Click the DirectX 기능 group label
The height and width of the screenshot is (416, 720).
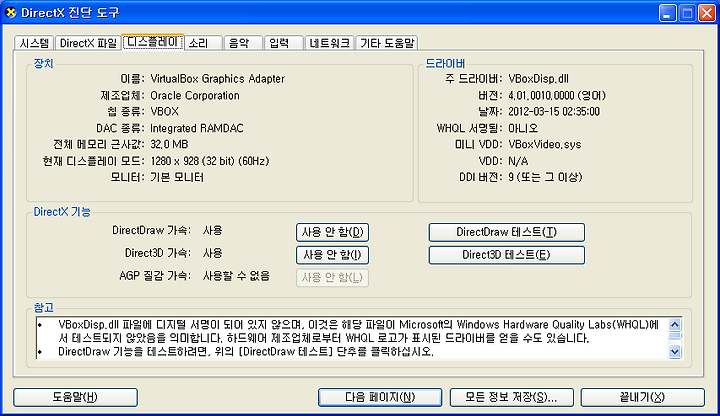[x=62, y=212]
